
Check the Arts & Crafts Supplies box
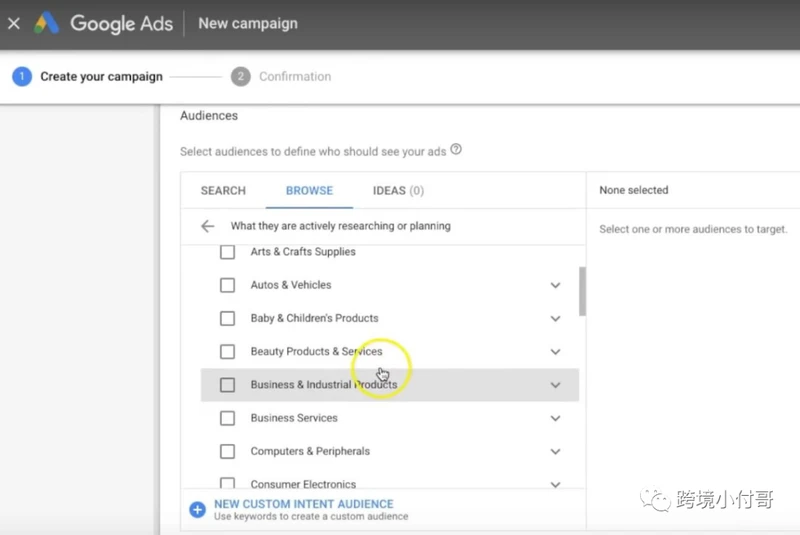click(228, 252)
